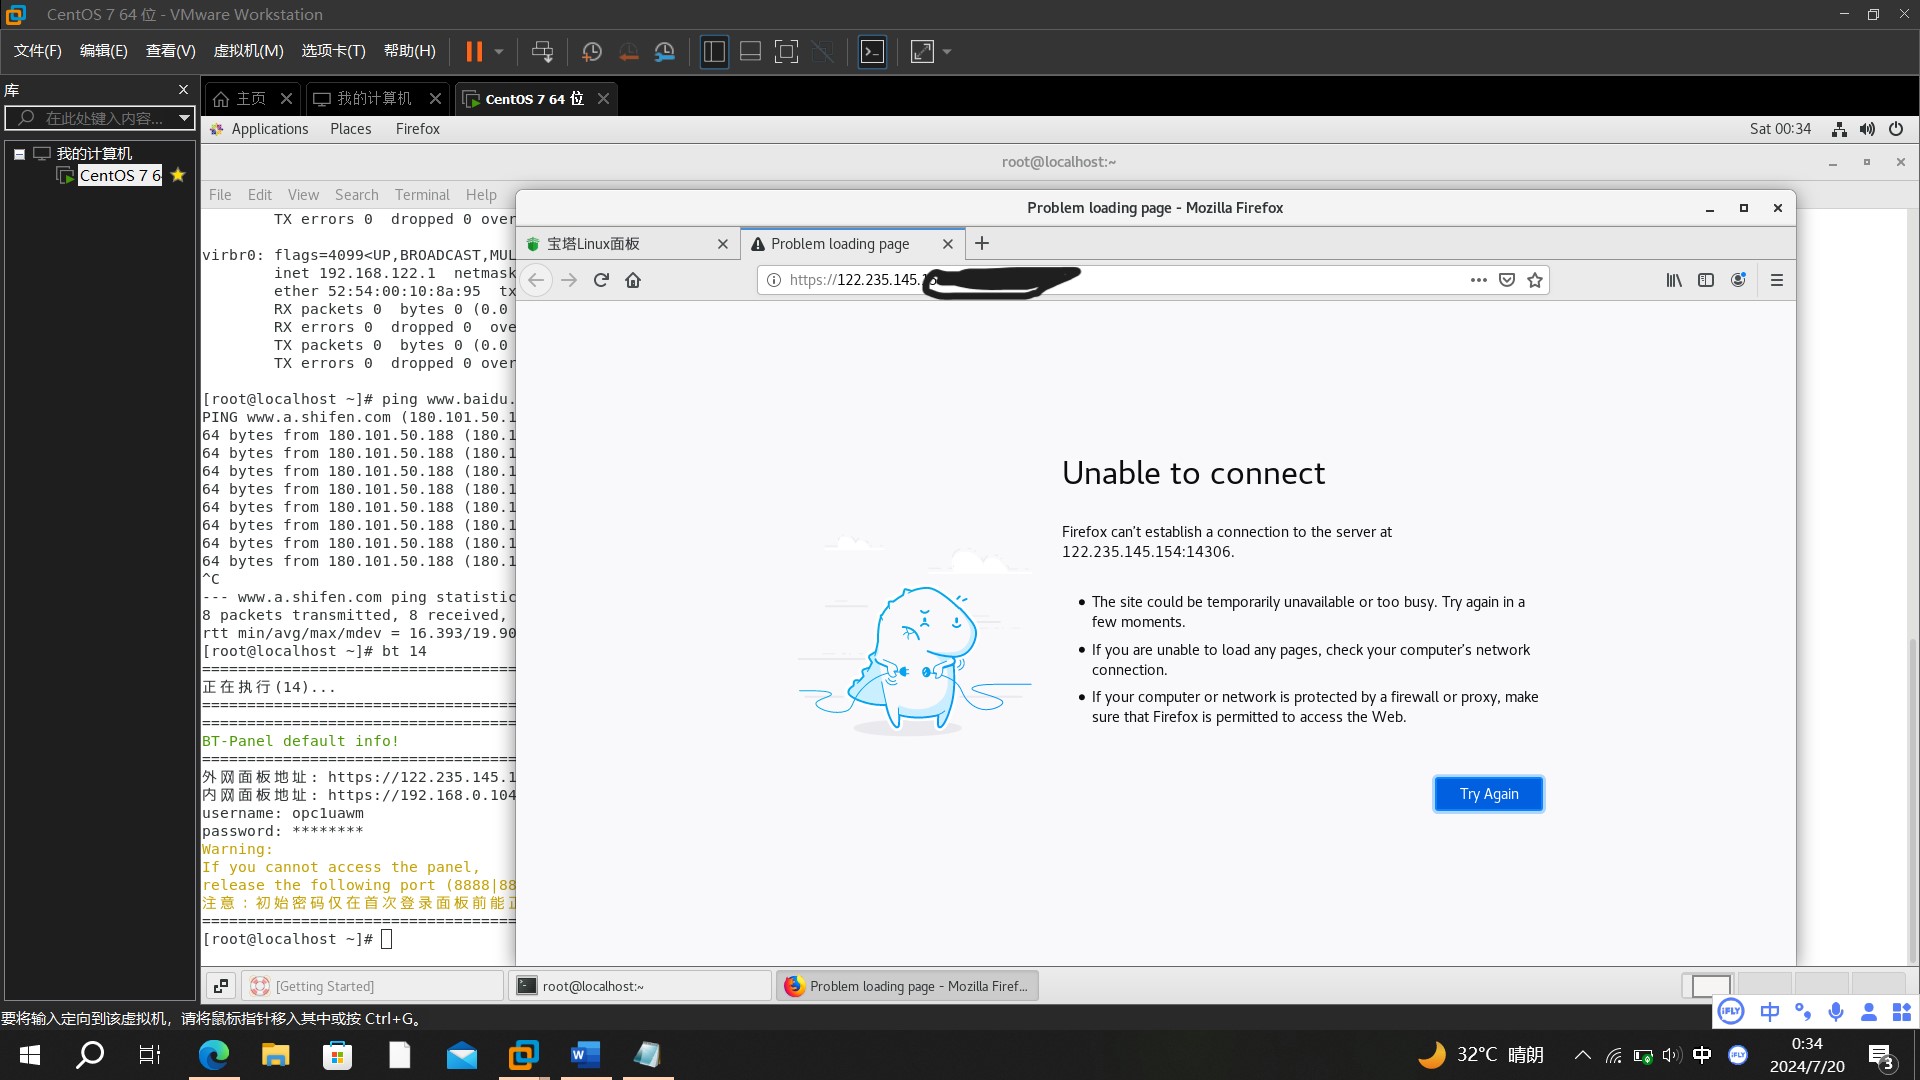Go to Firefox home page icon
1920x1080 pixels.
pos(633,280)
